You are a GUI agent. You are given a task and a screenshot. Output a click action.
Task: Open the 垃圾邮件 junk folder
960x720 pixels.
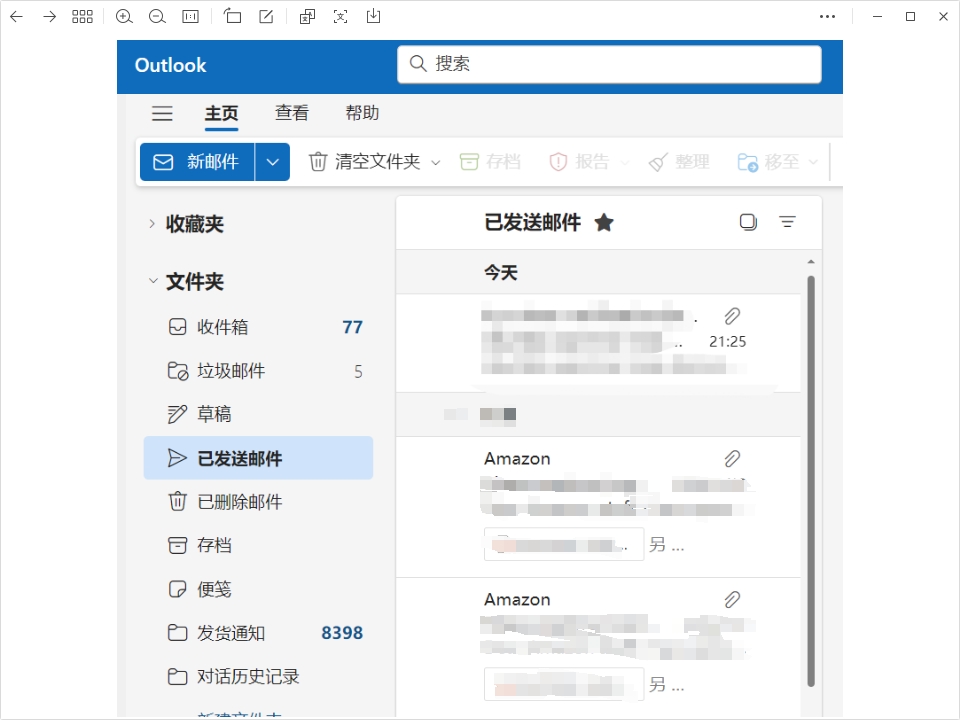coord(258,371)
